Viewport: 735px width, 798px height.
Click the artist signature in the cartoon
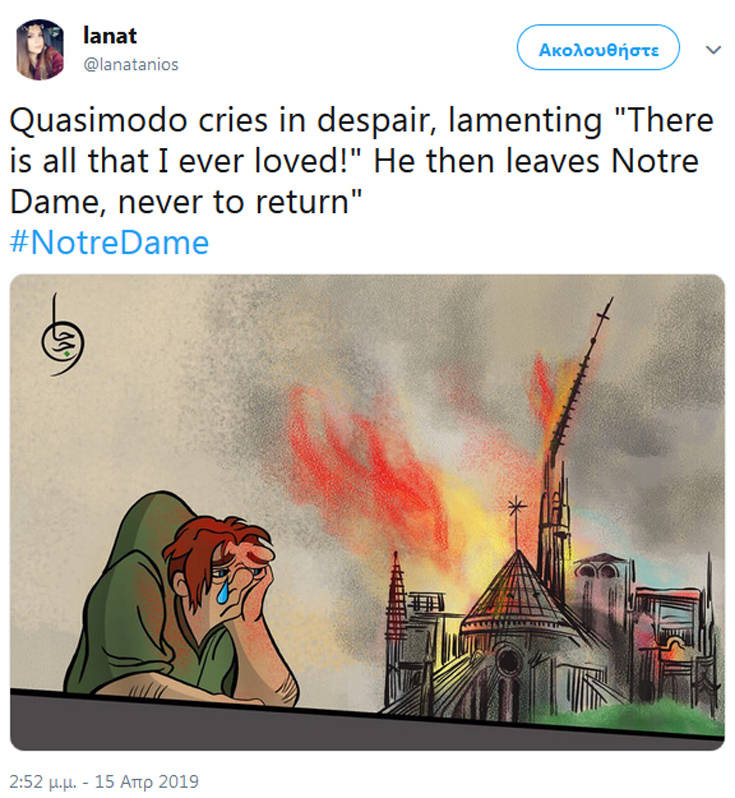63,336
